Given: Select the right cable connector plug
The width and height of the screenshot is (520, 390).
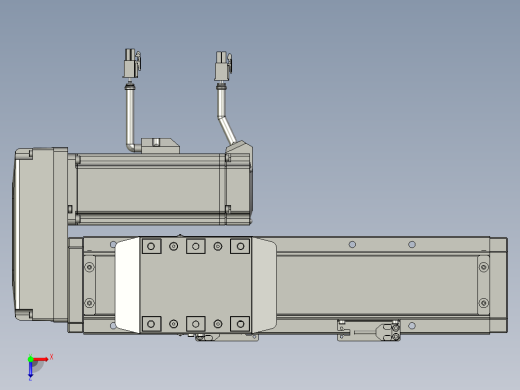Looking at the screenshot, I should click(x=223, y=66).
